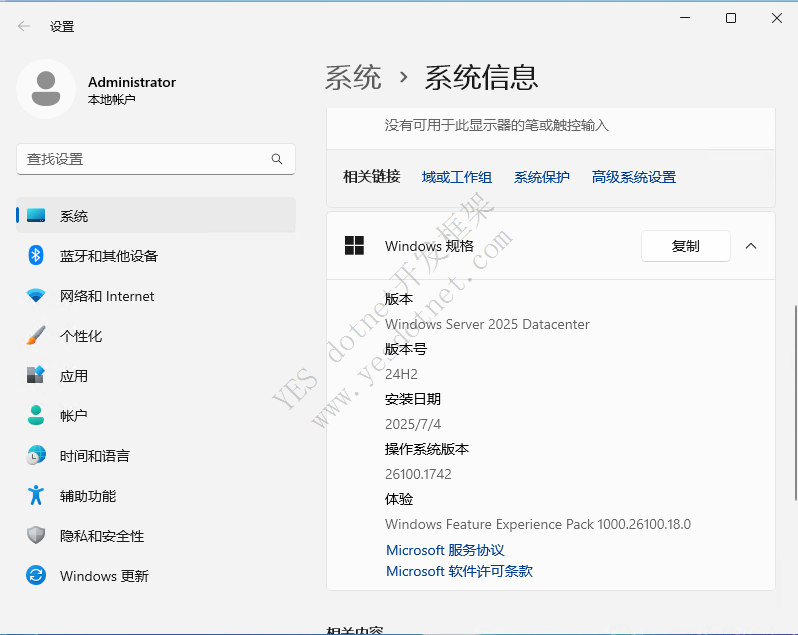The height and width of the screenshot is (635, 798).
Task: Click the vertical scrollbar thumb
Action: tap(795, 403)
